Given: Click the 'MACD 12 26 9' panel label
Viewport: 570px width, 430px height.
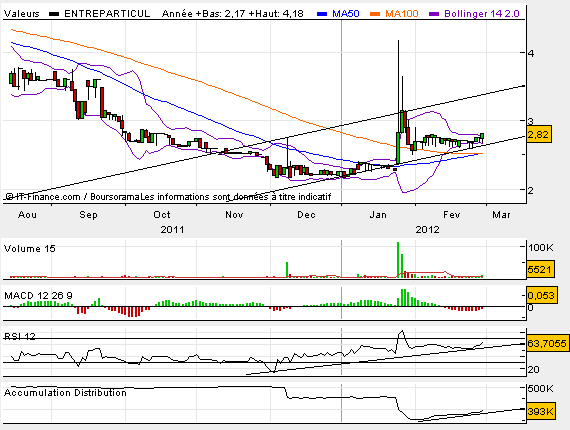Looking at the screenshot, I should 38,296.
